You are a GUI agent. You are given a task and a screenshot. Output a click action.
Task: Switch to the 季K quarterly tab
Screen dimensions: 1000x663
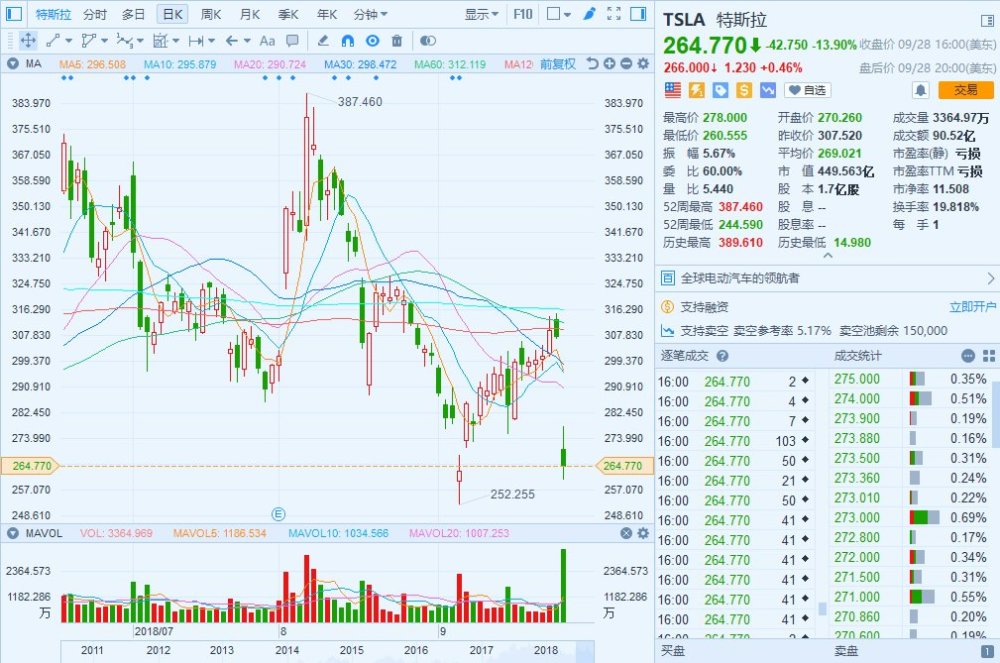coord(288,14)
